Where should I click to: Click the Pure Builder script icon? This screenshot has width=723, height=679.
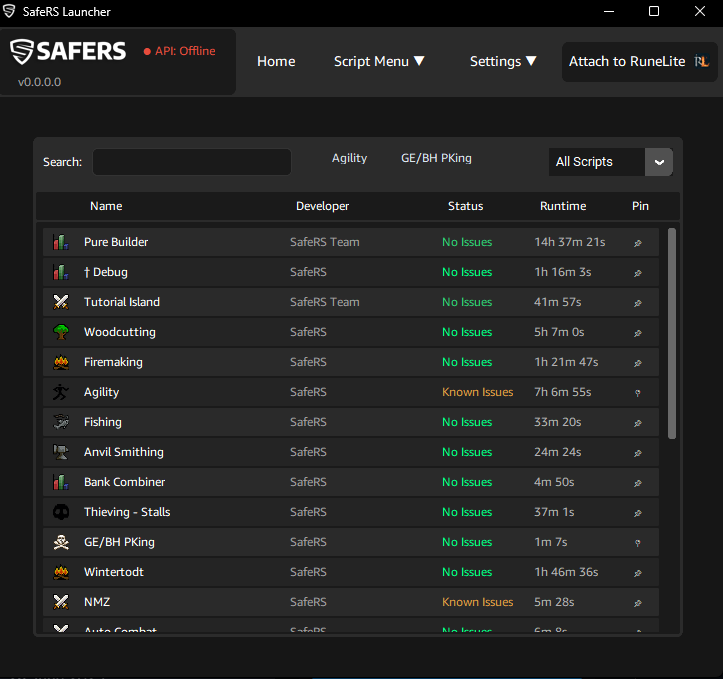tap(61, 242)
